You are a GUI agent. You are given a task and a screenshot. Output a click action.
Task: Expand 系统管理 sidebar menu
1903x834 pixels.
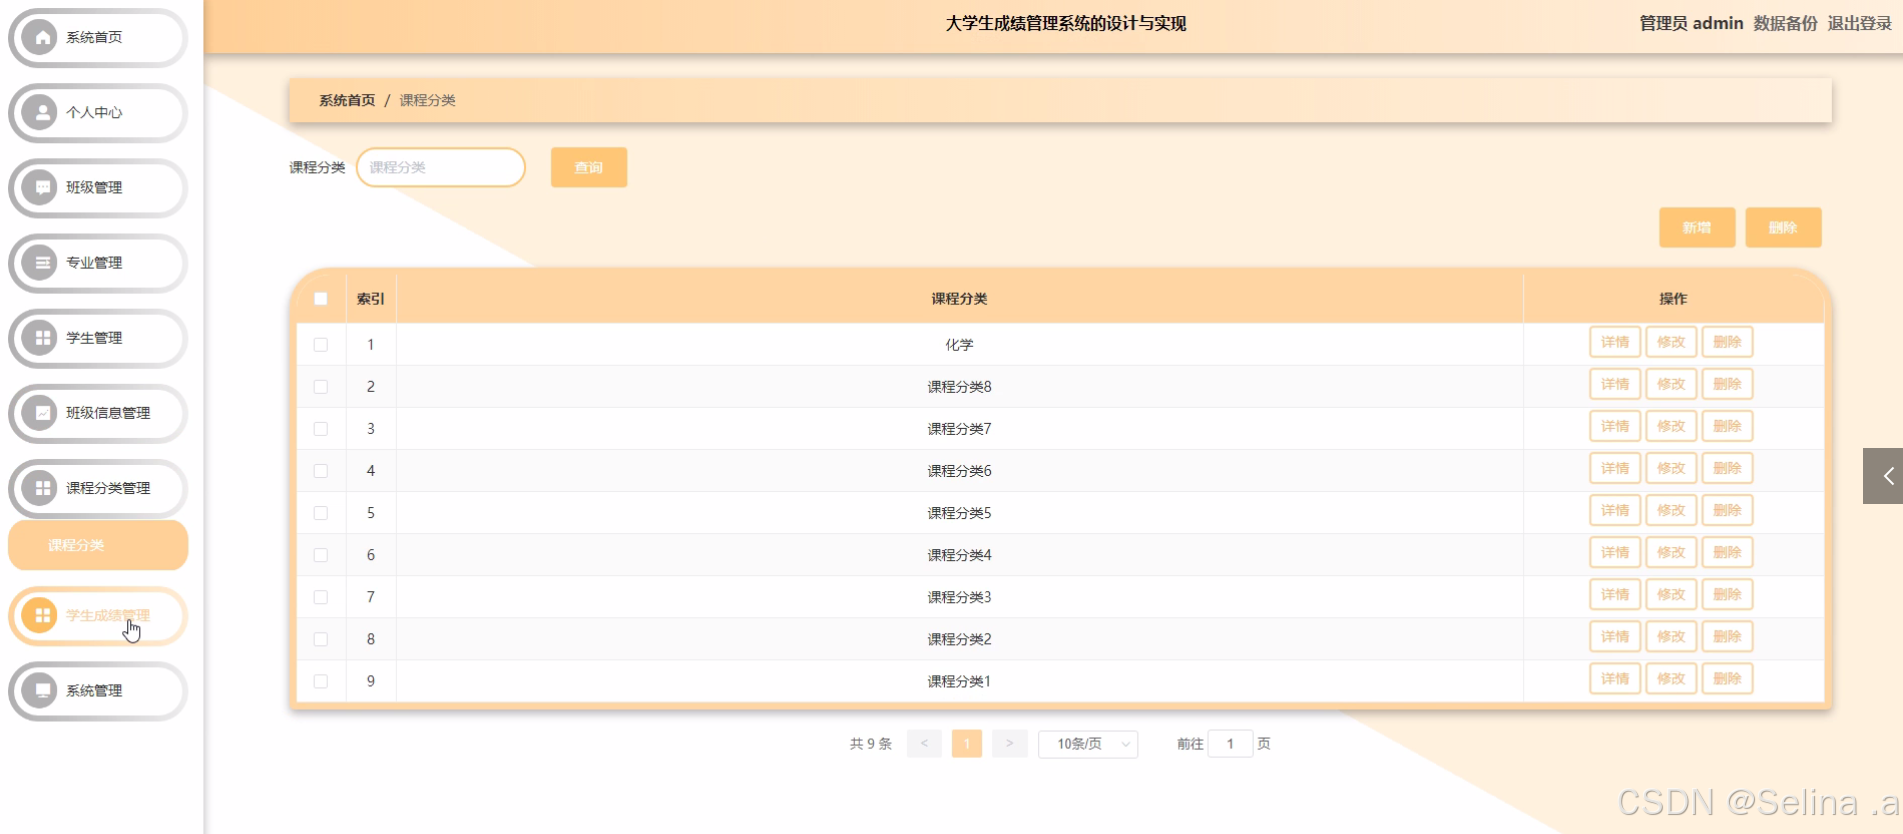98,691
